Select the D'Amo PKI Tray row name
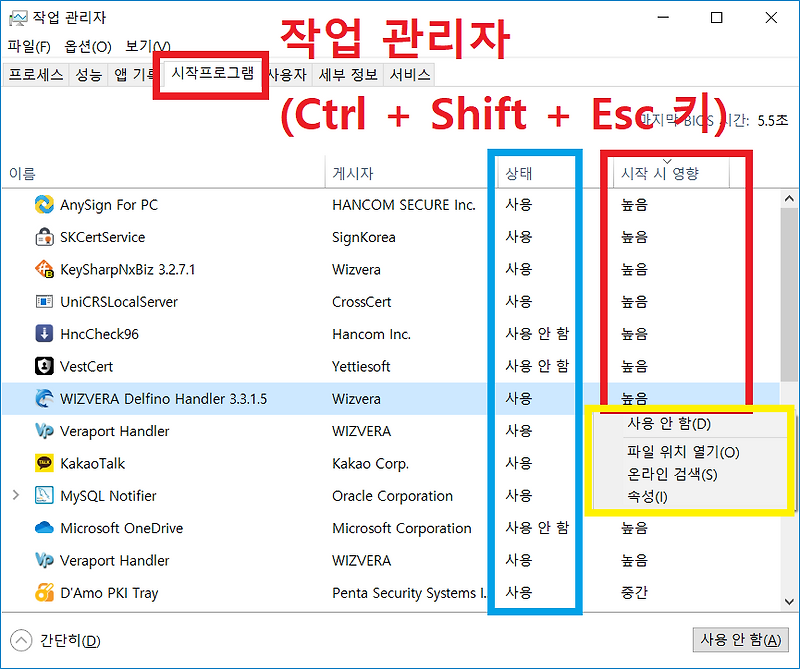 point(109,592)
